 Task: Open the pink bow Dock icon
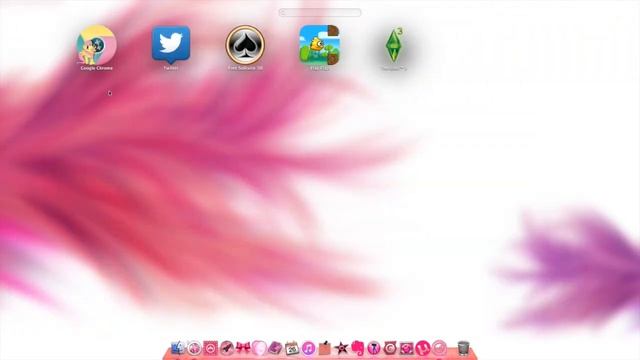pos(243,347)
